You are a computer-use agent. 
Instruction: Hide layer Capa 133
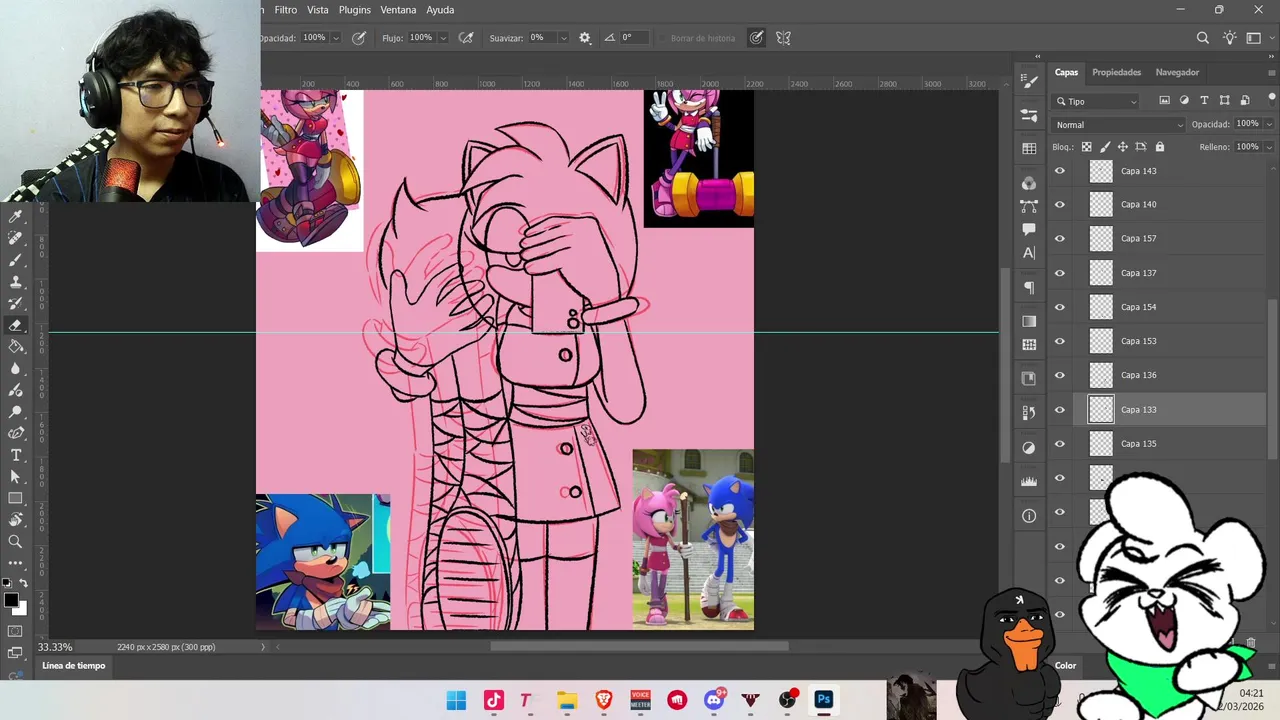pyautogui.click(x=1060, y=410)
